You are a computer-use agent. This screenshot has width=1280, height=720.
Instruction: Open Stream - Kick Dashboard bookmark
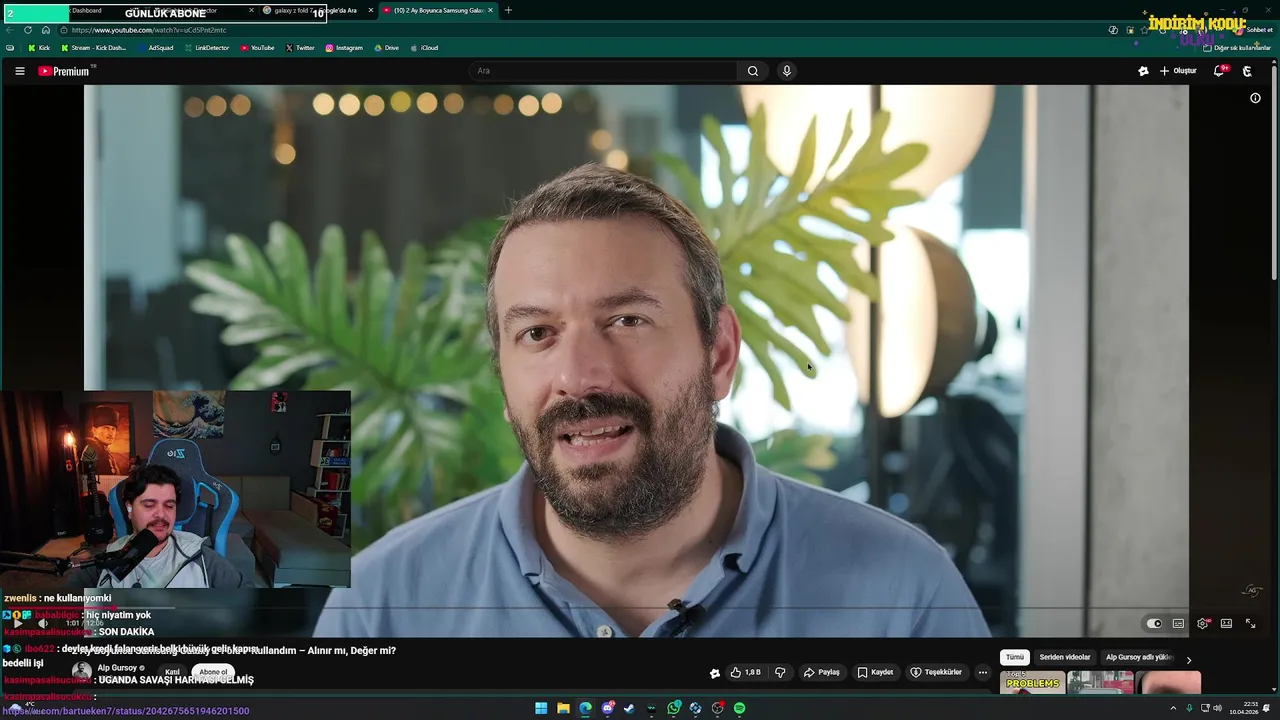(94, 48)
